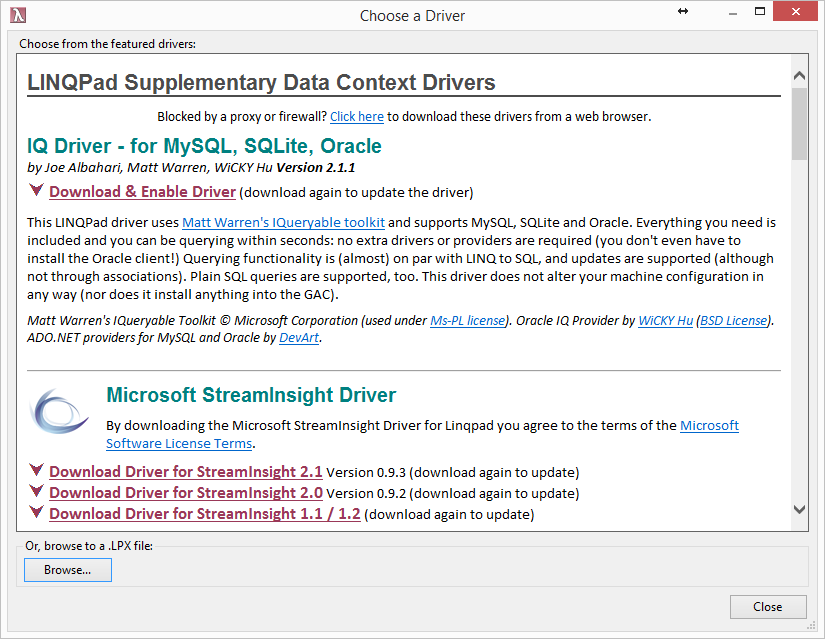Click the 'Microsoft StreamInsight Driver' heading
Viewport: 825px width, 639px height.
[x=251, y=395]
